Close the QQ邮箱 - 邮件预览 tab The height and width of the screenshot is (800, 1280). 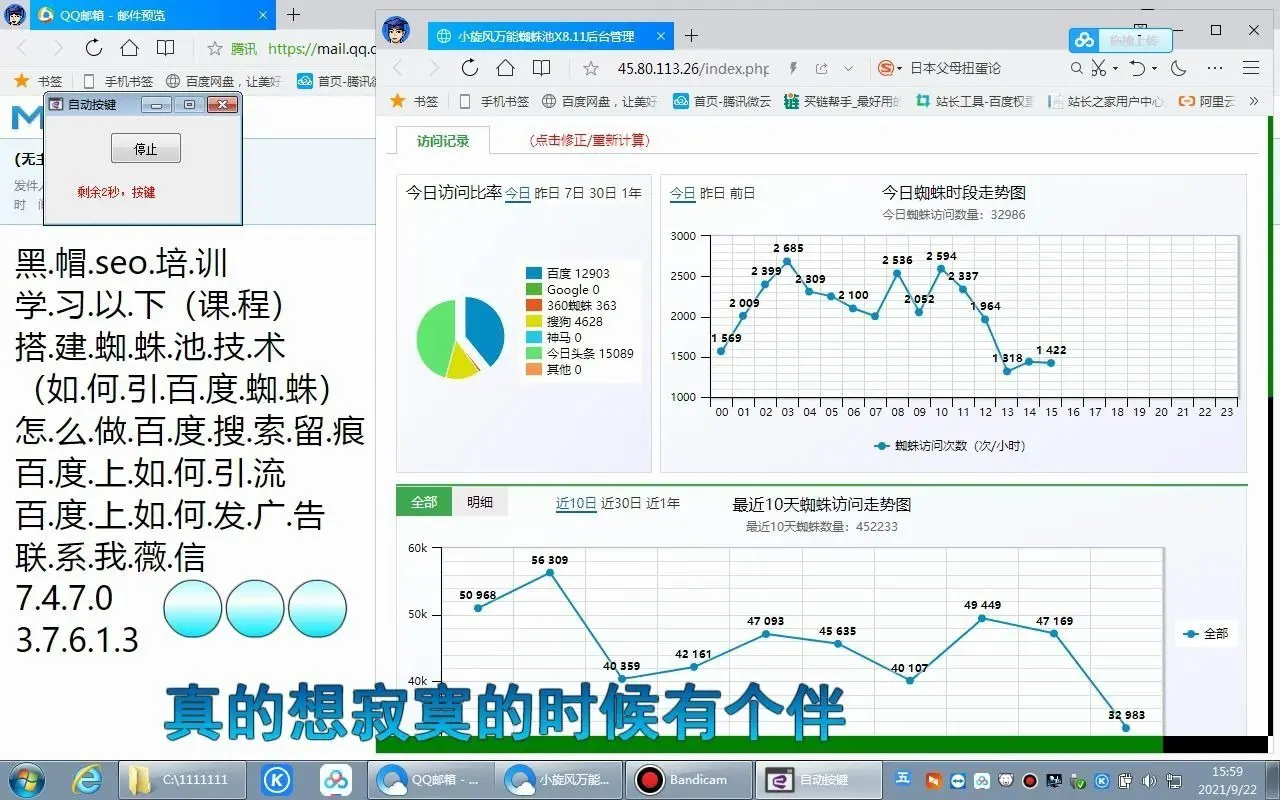point(263,15)
